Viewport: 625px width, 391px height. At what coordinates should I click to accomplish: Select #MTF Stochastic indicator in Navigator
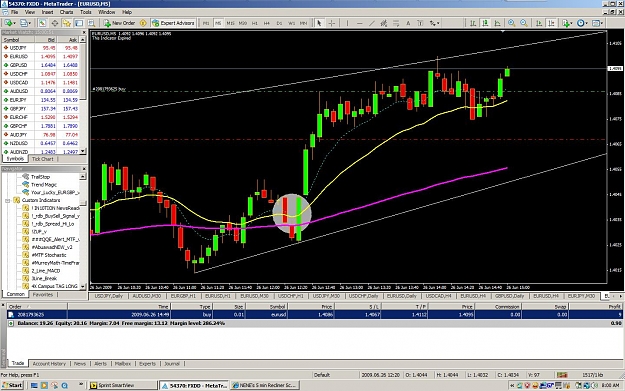[49, 255]
